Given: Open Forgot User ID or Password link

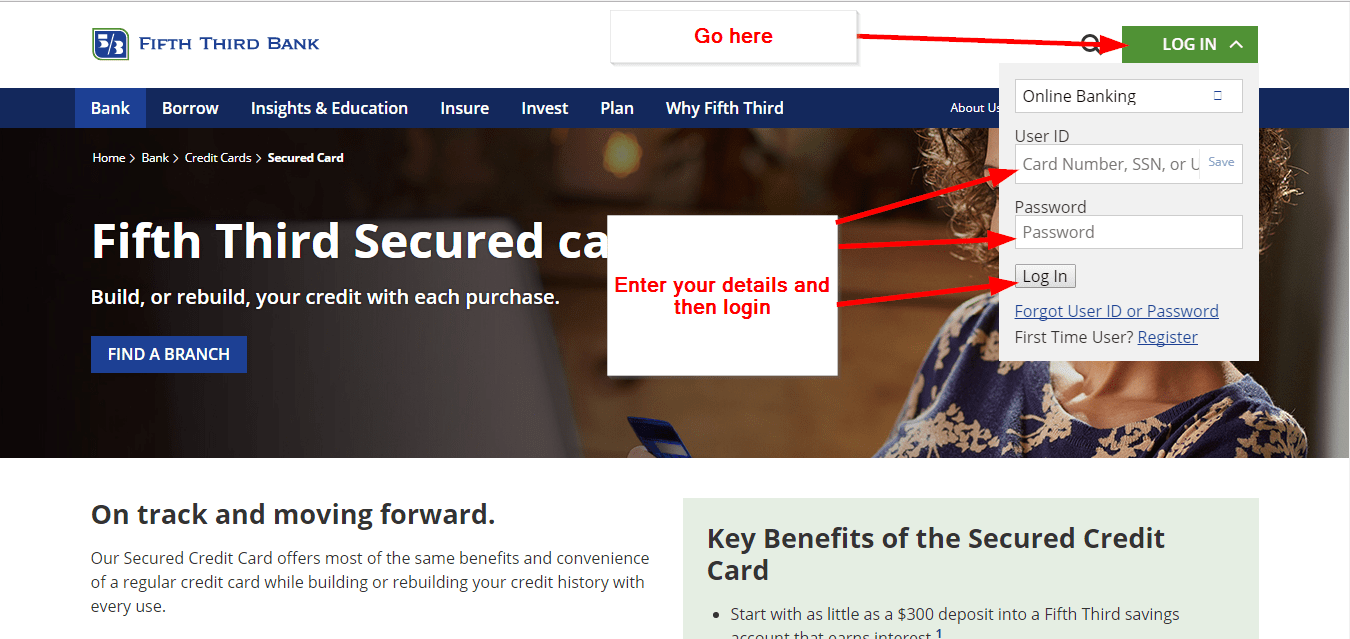Looking at the screenshot, I should [x=1116, y=311].
